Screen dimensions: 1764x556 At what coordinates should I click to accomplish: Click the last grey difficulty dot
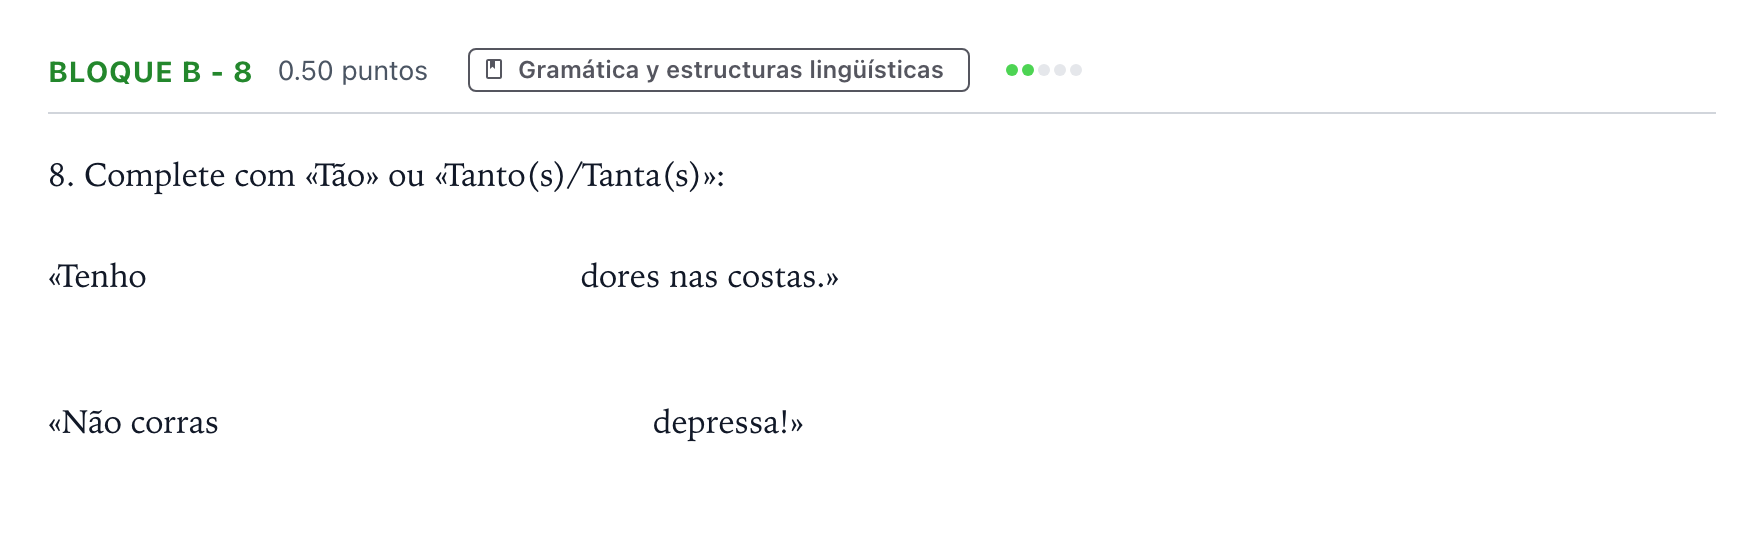tap(1076, 70)
